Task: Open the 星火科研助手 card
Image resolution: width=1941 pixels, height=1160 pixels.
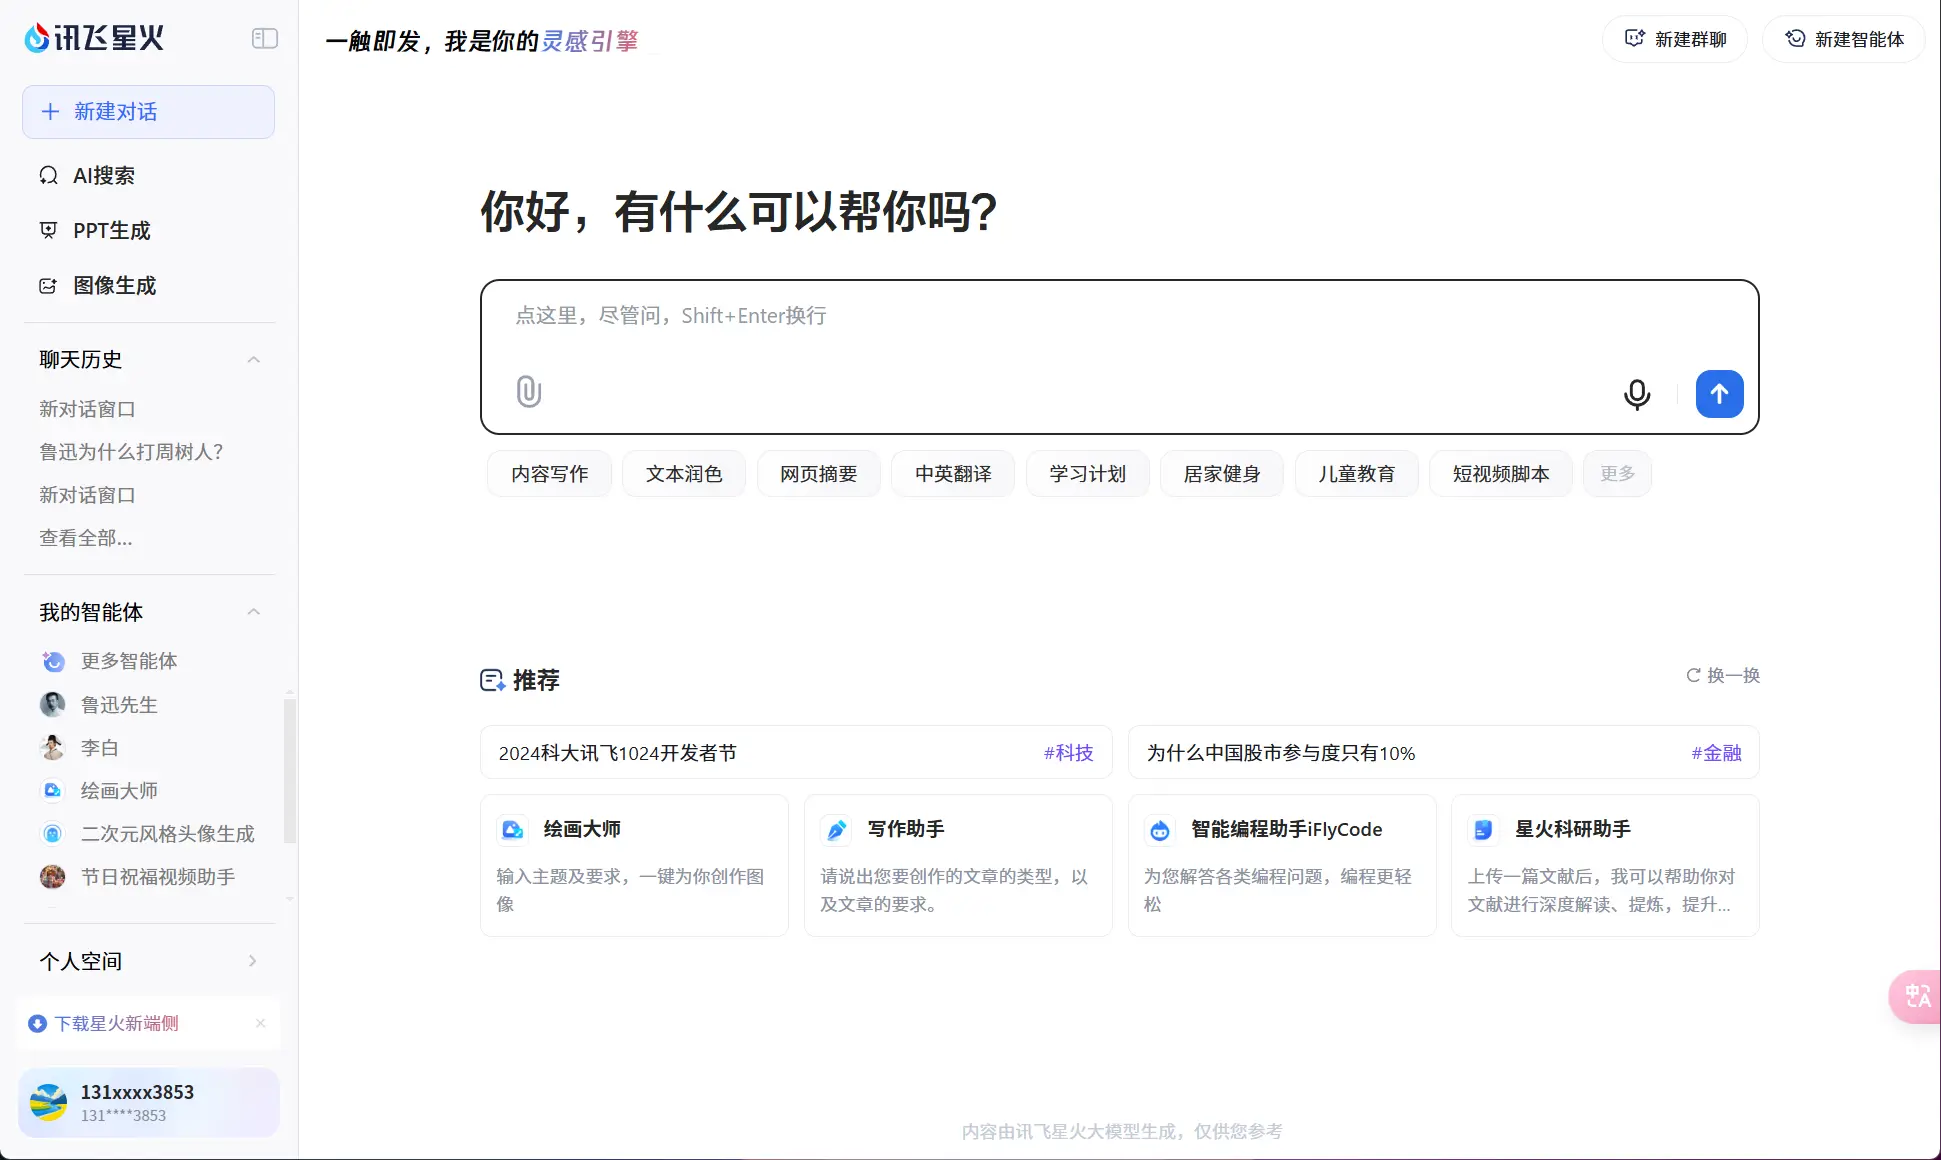Action: (1605, 866)
